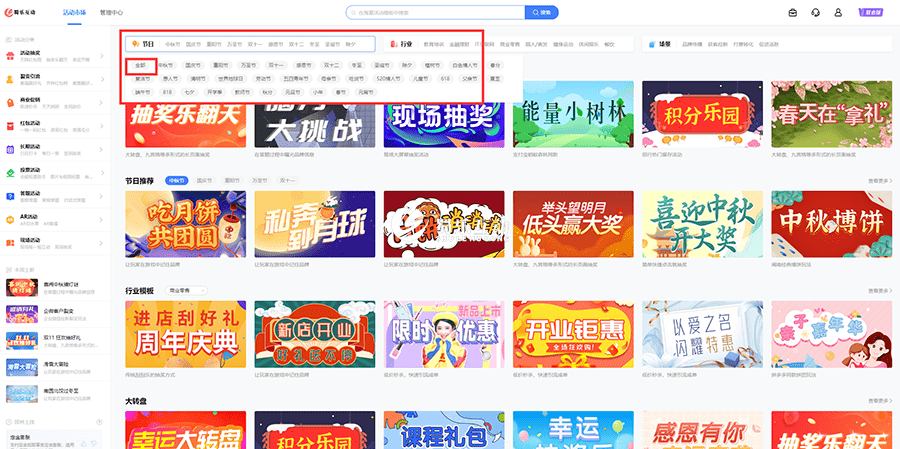
Task: Select the 618 festival tag
Action: (445, 79)
